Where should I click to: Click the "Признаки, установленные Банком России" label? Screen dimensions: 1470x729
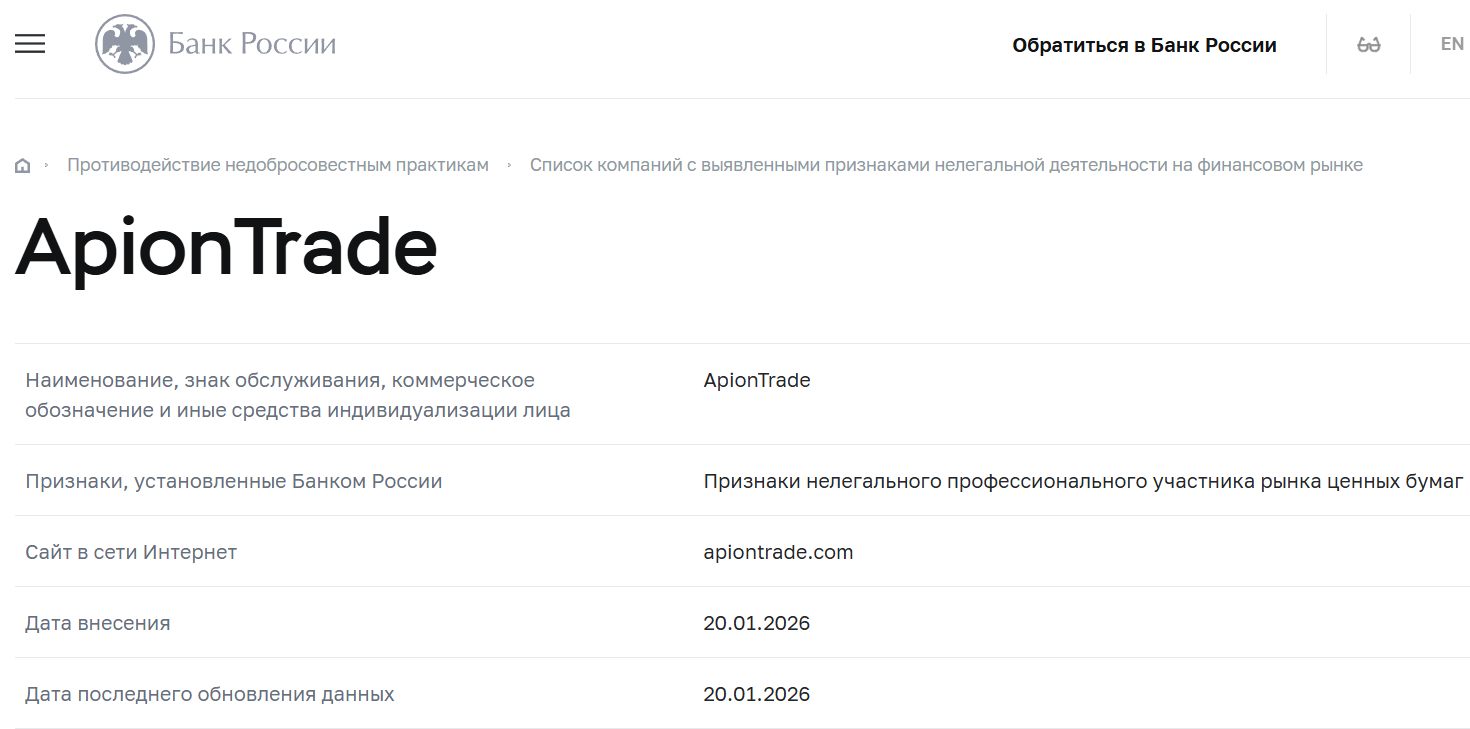(x=232, y=480)
